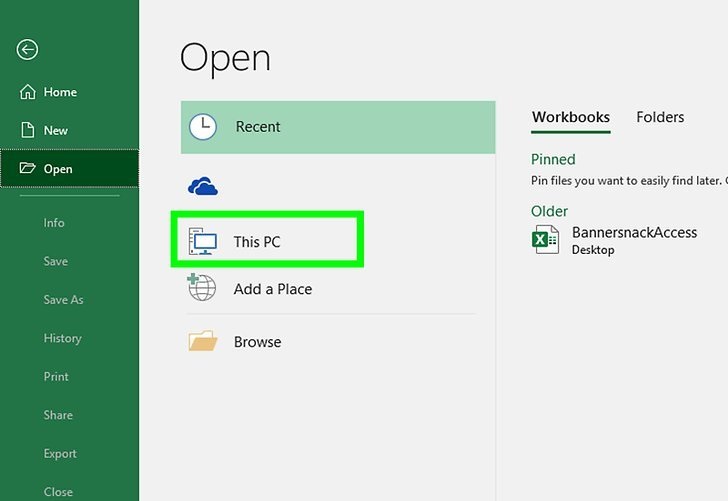
Task: Select Share in the backstage menu
Action: click(x=58, y=415)
